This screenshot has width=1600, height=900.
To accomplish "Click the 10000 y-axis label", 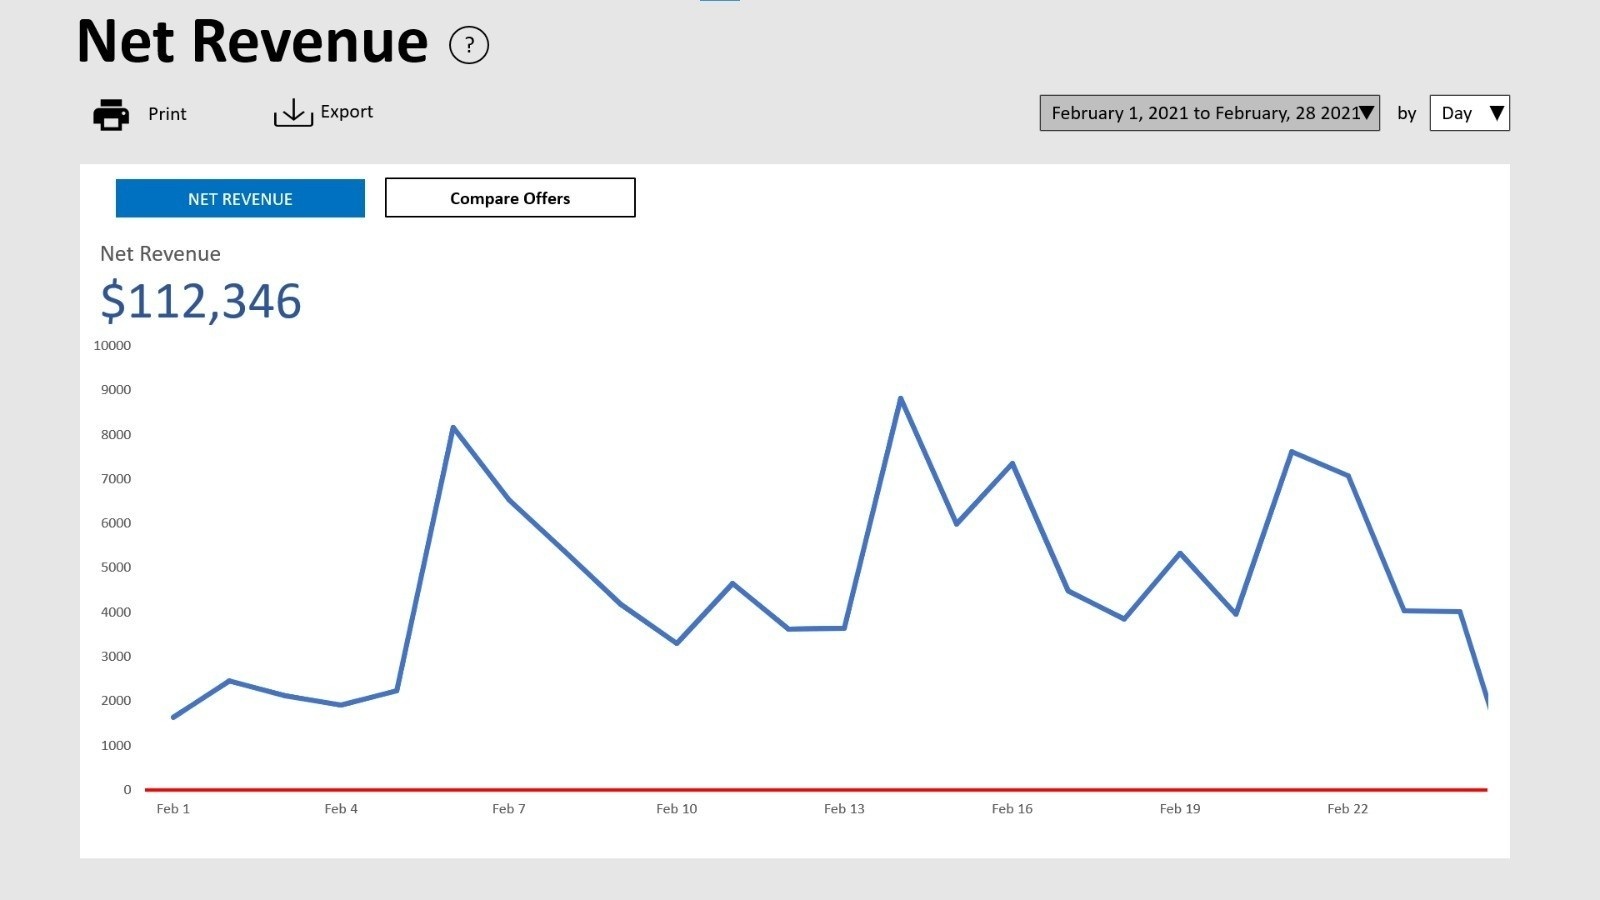I will [112, 345].
